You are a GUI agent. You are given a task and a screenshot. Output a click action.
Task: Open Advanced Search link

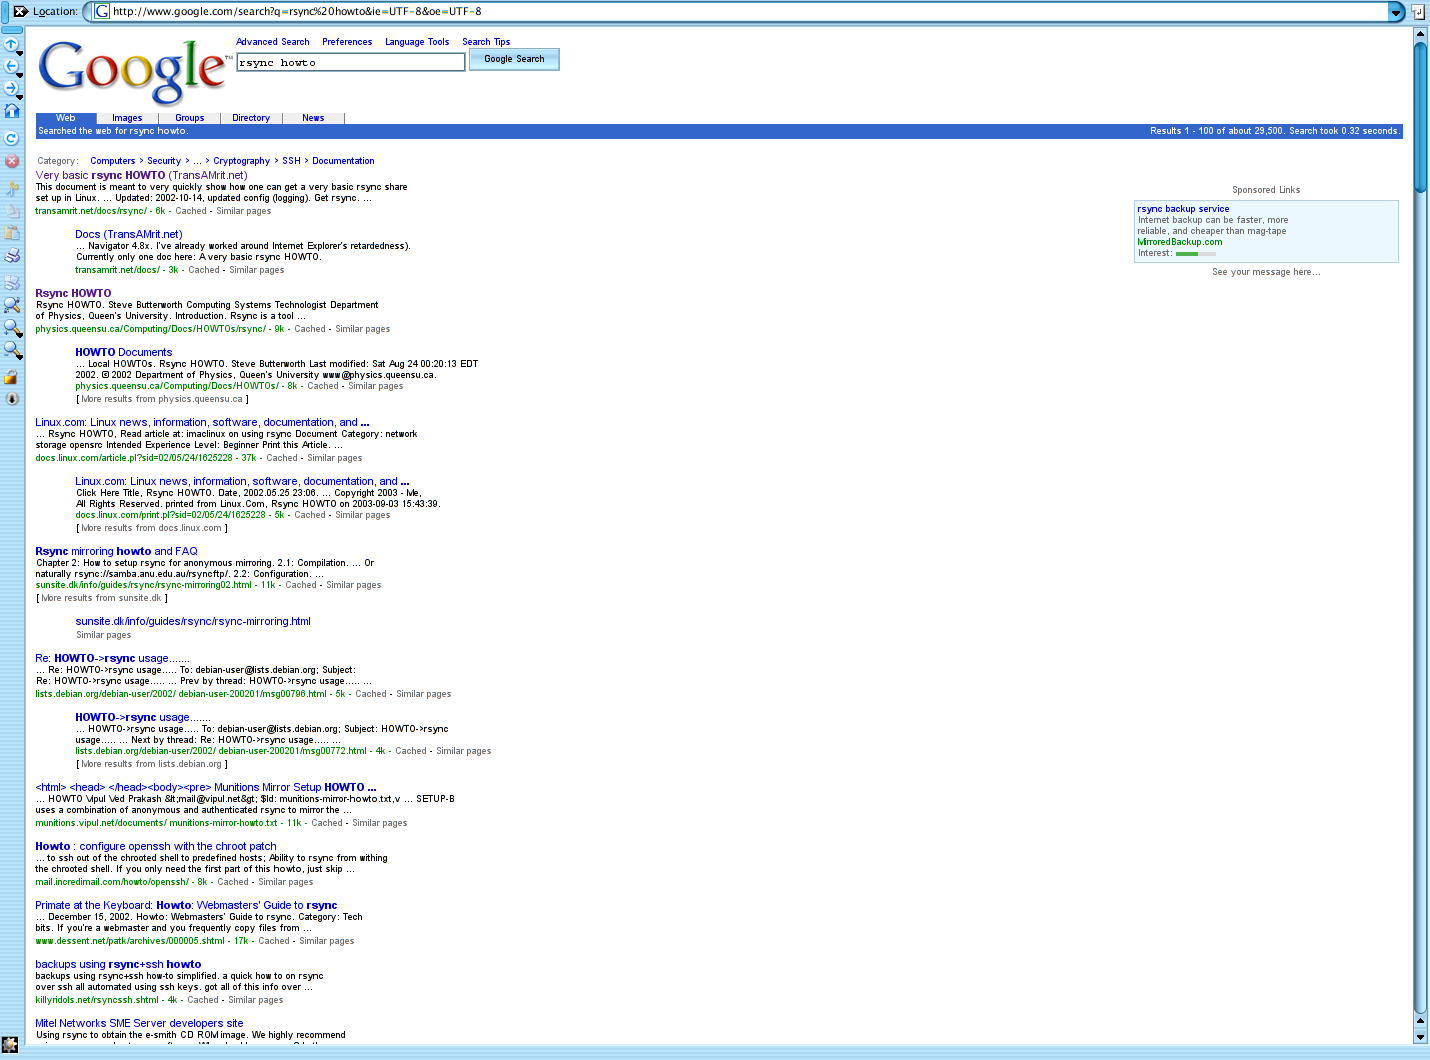pos(273,42)
